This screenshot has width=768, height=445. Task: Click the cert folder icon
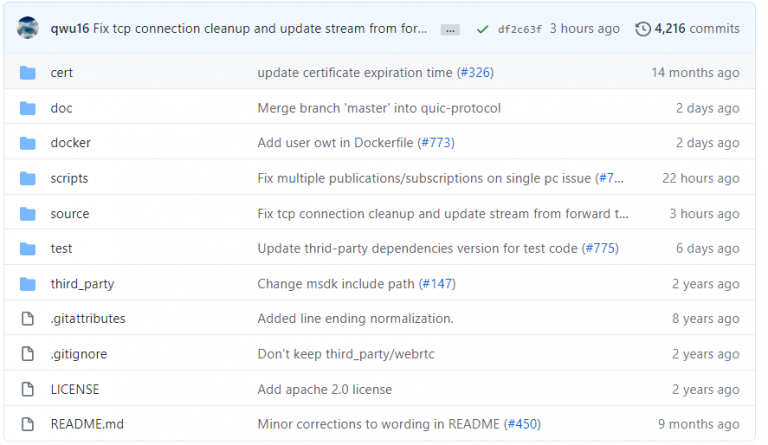tap(28, 73)
